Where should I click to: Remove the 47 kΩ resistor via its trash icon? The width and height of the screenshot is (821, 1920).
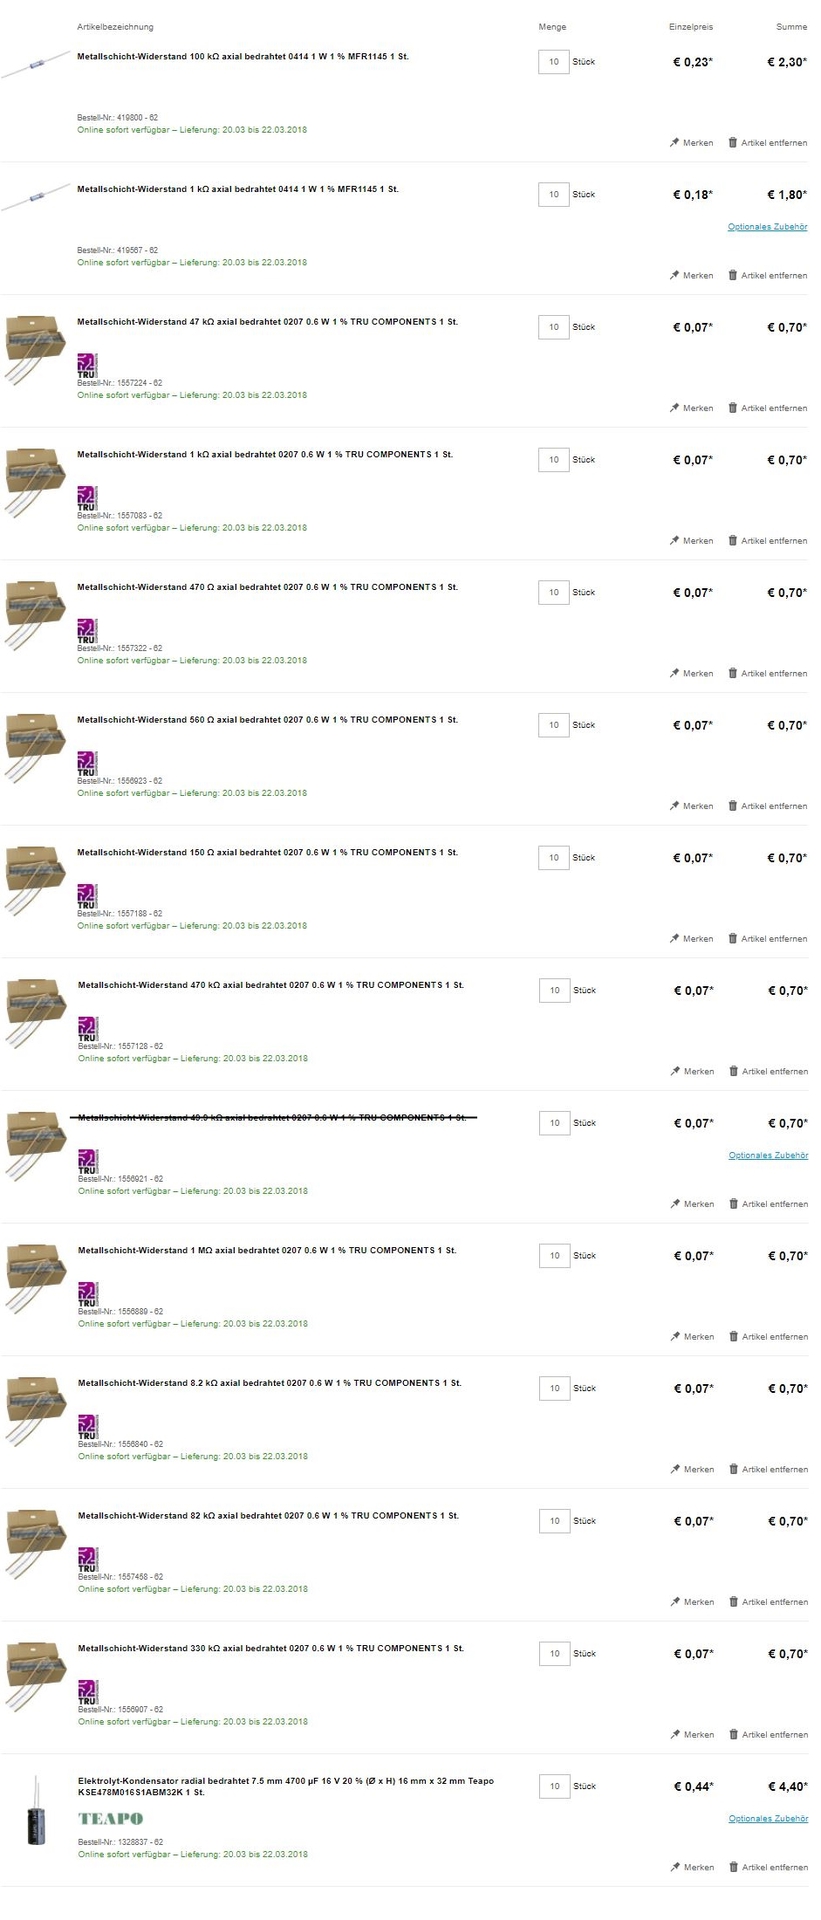pyautogui.click(x=732, y=408)
